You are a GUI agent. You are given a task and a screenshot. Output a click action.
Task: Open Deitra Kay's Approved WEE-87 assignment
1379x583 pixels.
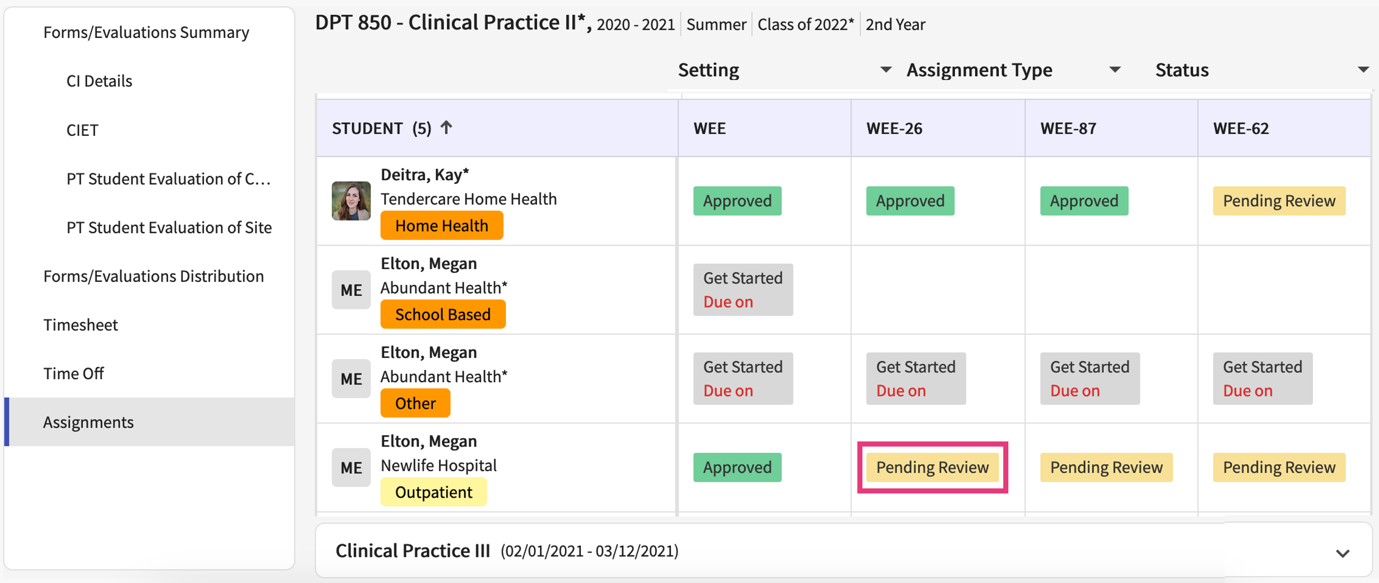click(x=1083, y=201)
